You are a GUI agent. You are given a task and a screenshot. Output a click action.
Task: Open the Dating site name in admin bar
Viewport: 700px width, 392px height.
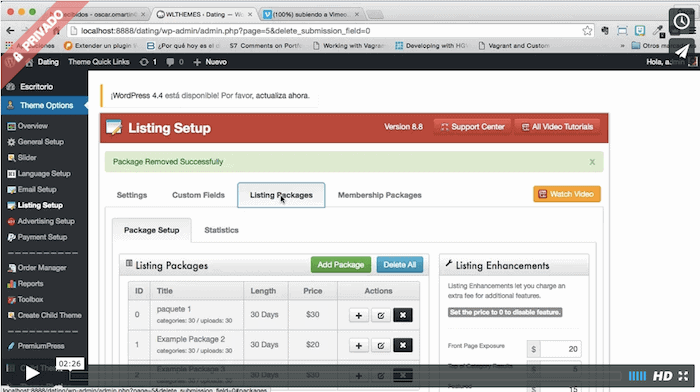click(x=48, y=62)
